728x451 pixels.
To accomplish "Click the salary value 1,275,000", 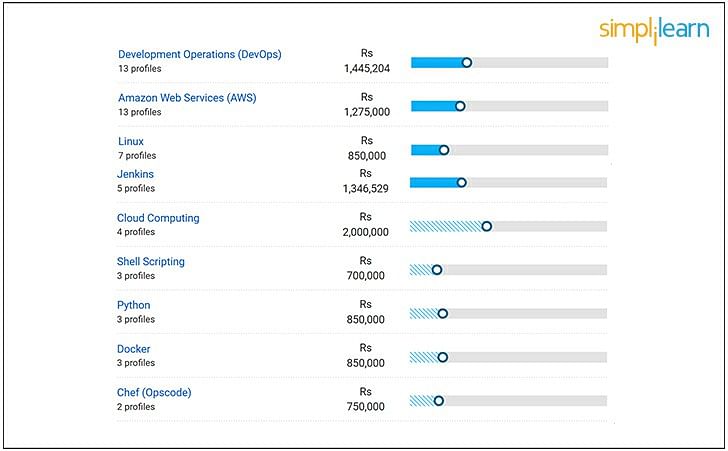I will pyautogui.click(x=367, y=112).
